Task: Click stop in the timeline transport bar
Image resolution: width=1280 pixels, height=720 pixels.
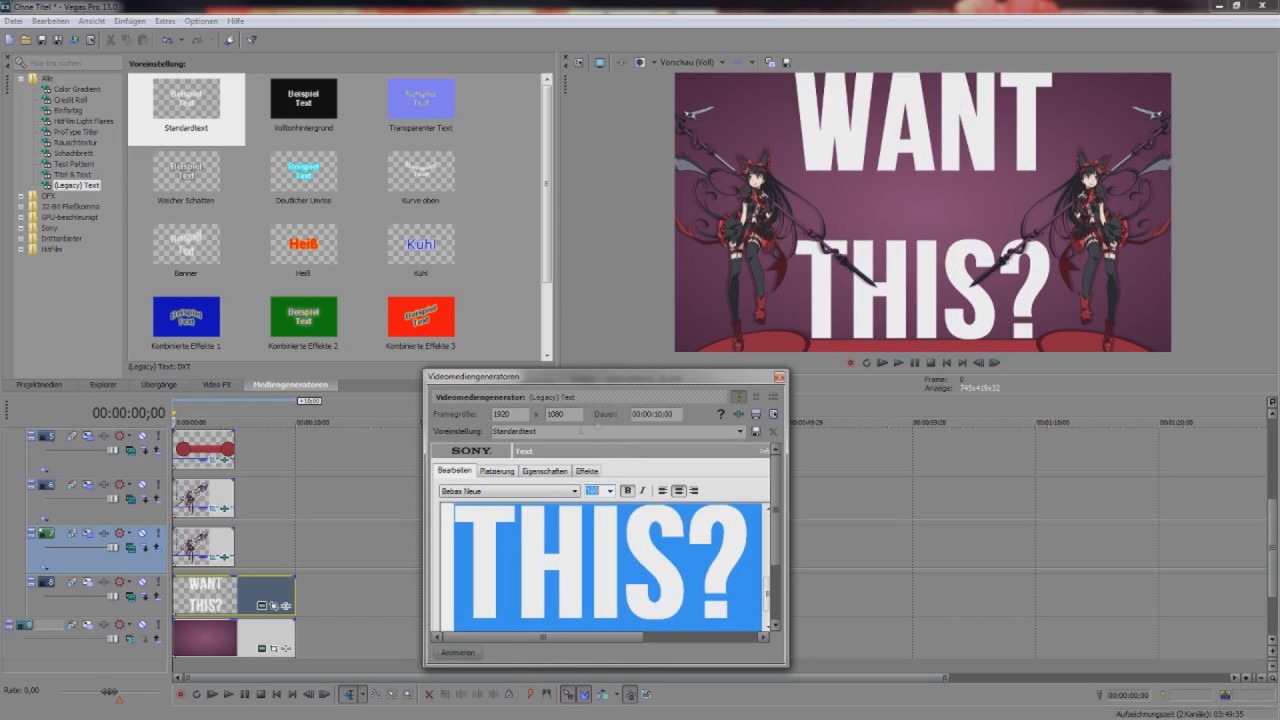Action: 261,694
